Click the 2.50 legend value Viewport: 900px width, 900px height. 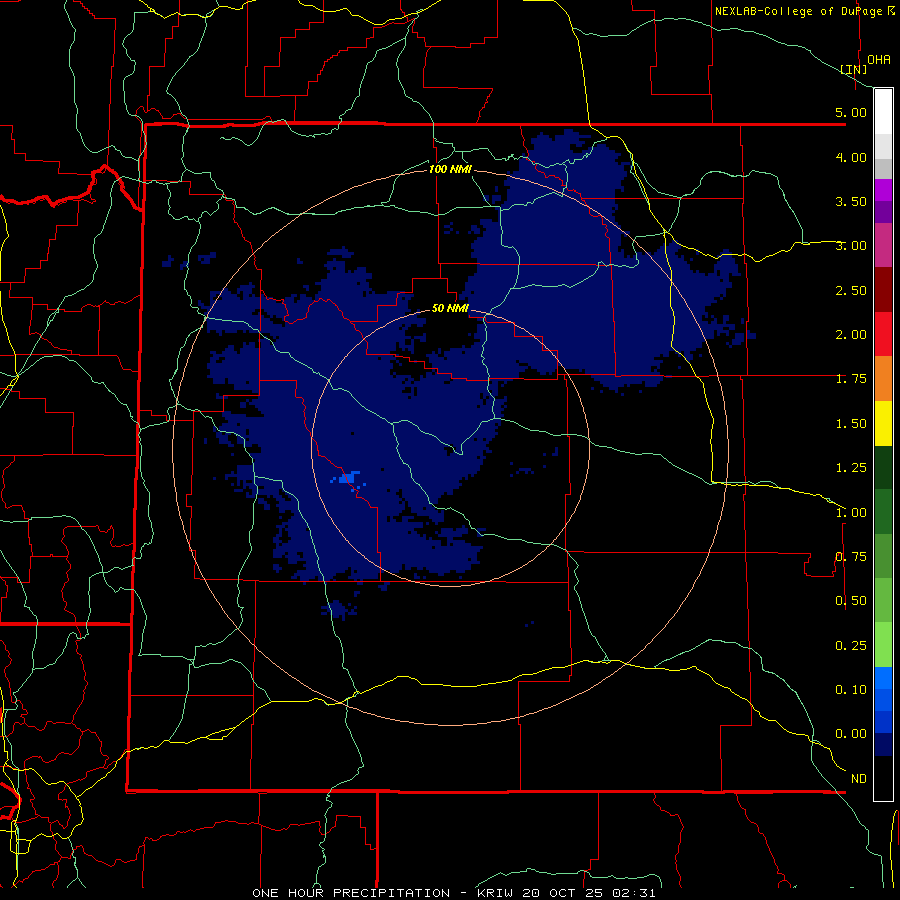coord(851,290)
